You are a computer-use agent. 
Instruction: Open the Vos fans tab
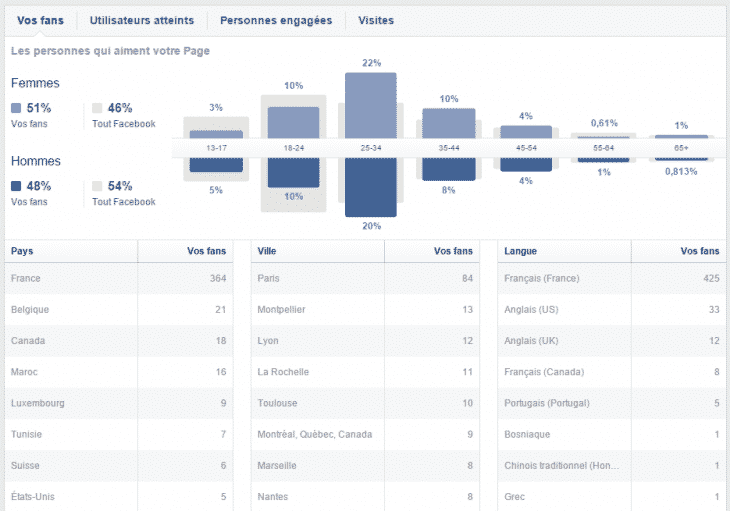coord(40,20)
